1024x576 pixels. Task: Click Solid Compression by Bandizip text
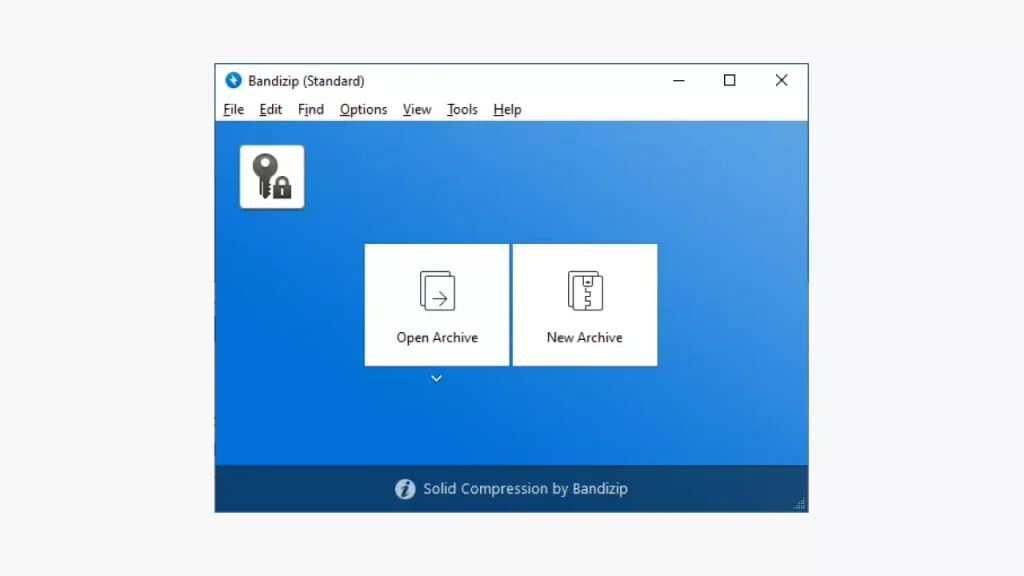(x=525, y=488)
